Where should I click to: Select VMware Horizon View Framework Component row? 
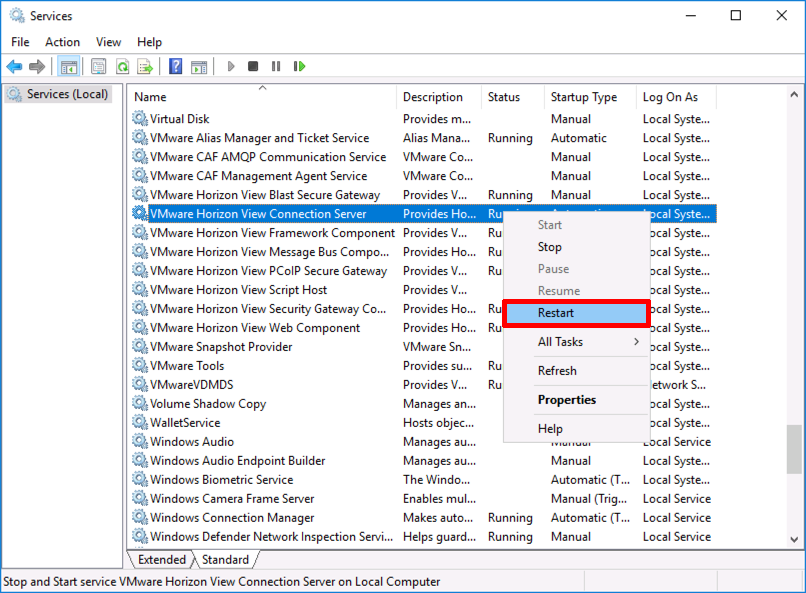(422, 233)
